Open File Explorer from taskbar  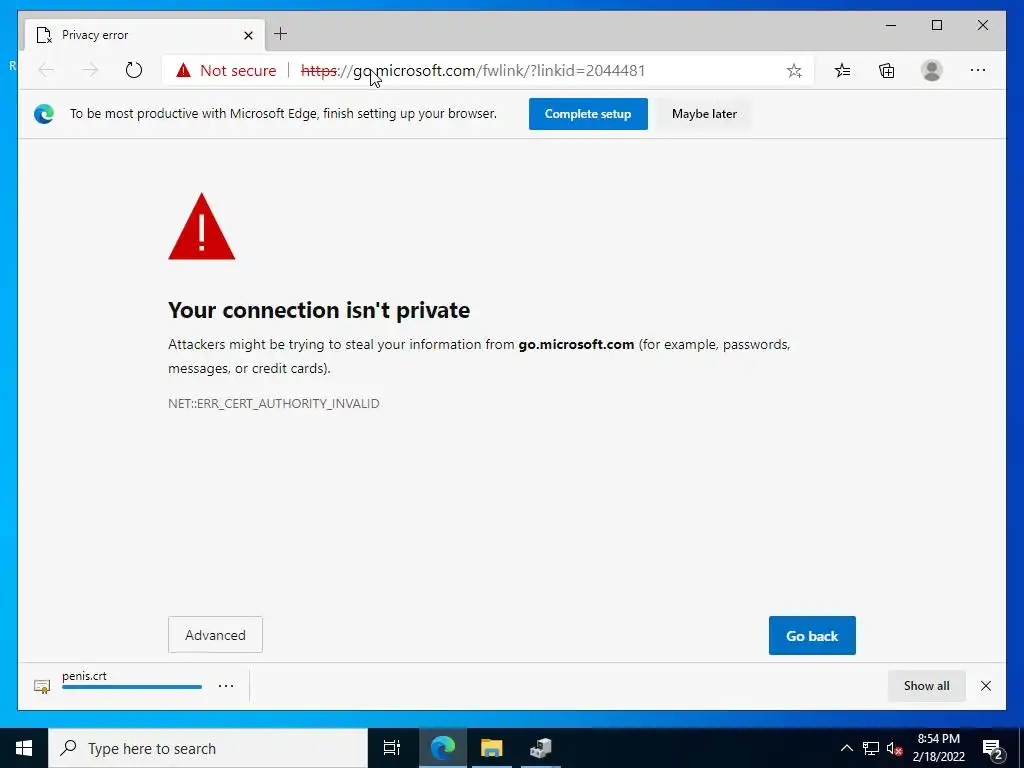tap(492, 748)
